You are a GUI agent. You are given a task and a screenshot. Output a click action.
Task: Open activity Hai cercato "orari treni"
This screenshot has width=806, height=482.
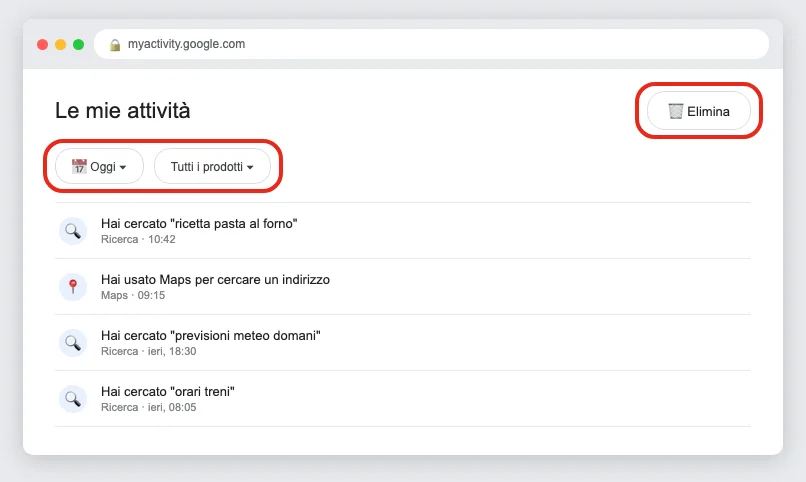(x=403, y=399)
